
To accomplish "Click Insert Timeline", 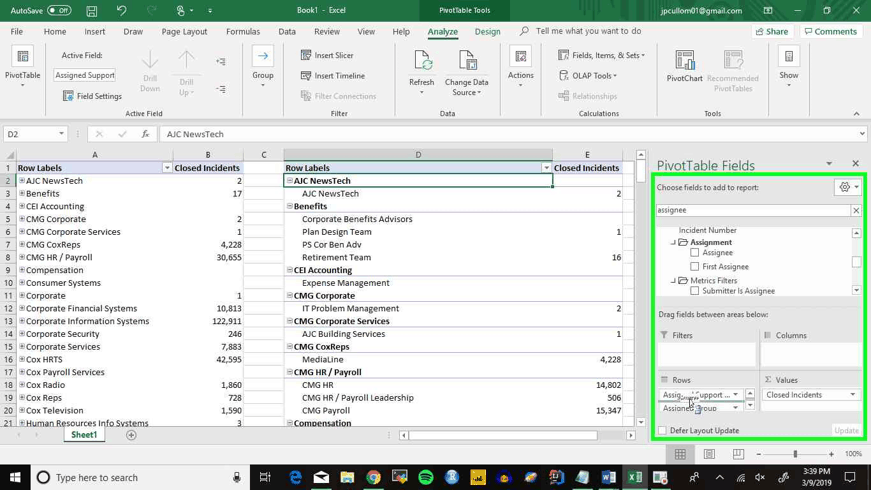I will (333, 76).
